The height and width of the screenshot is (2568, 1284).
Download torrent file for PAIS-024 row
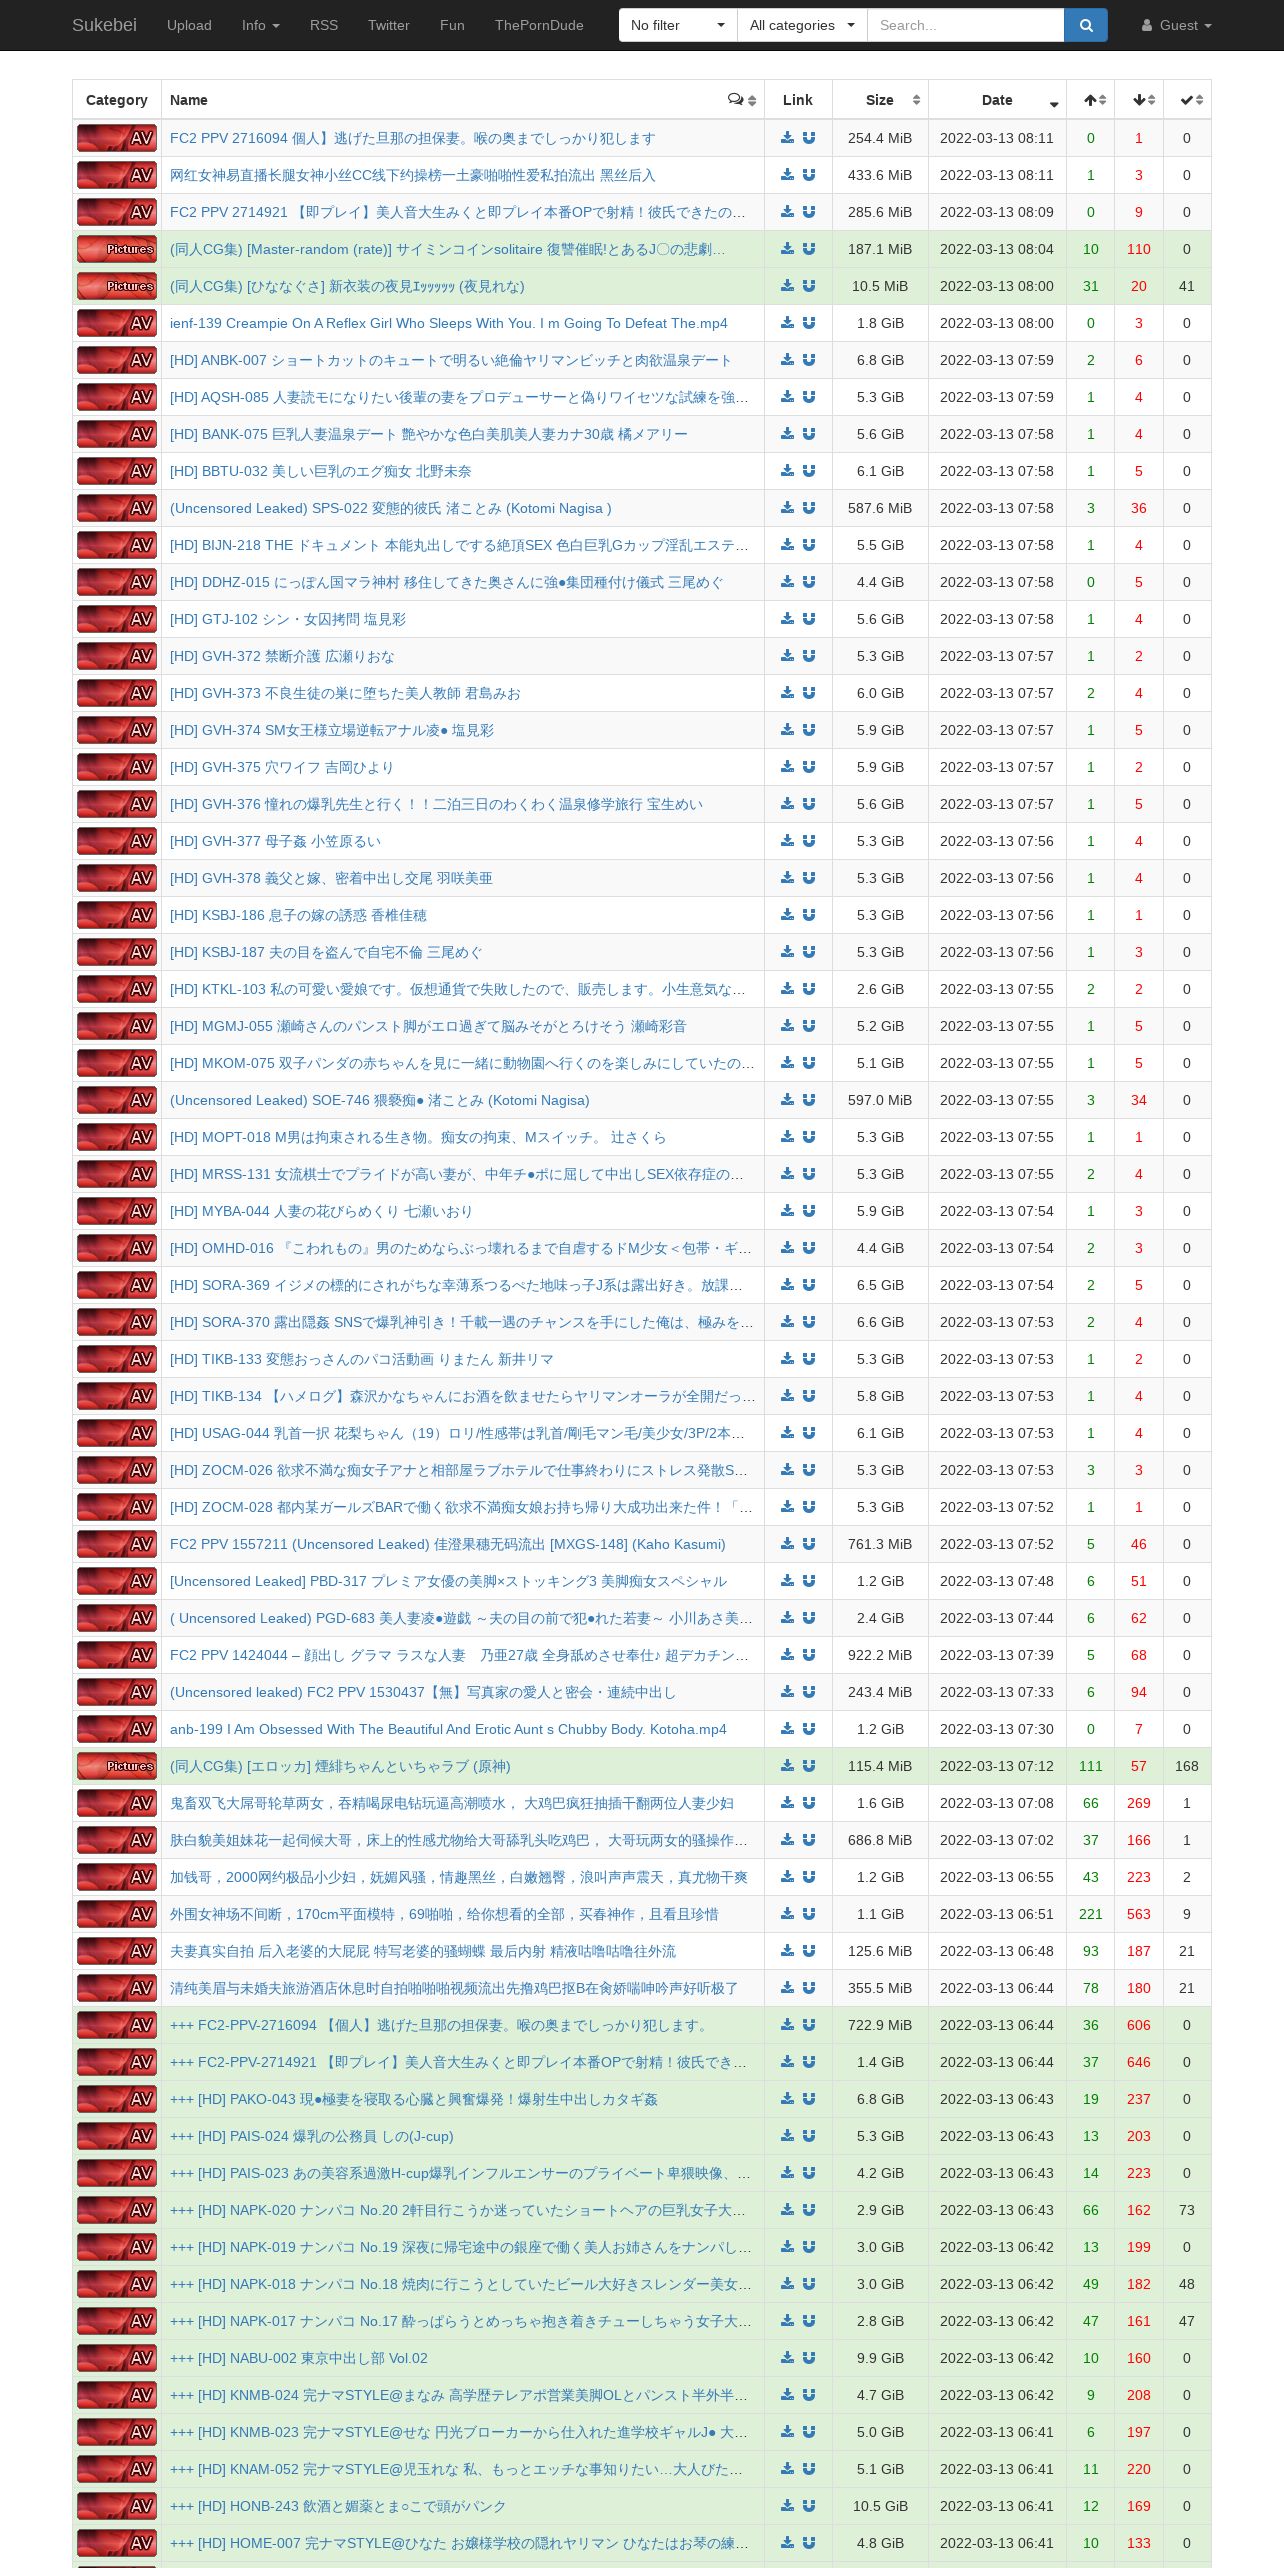(788, 2136)
